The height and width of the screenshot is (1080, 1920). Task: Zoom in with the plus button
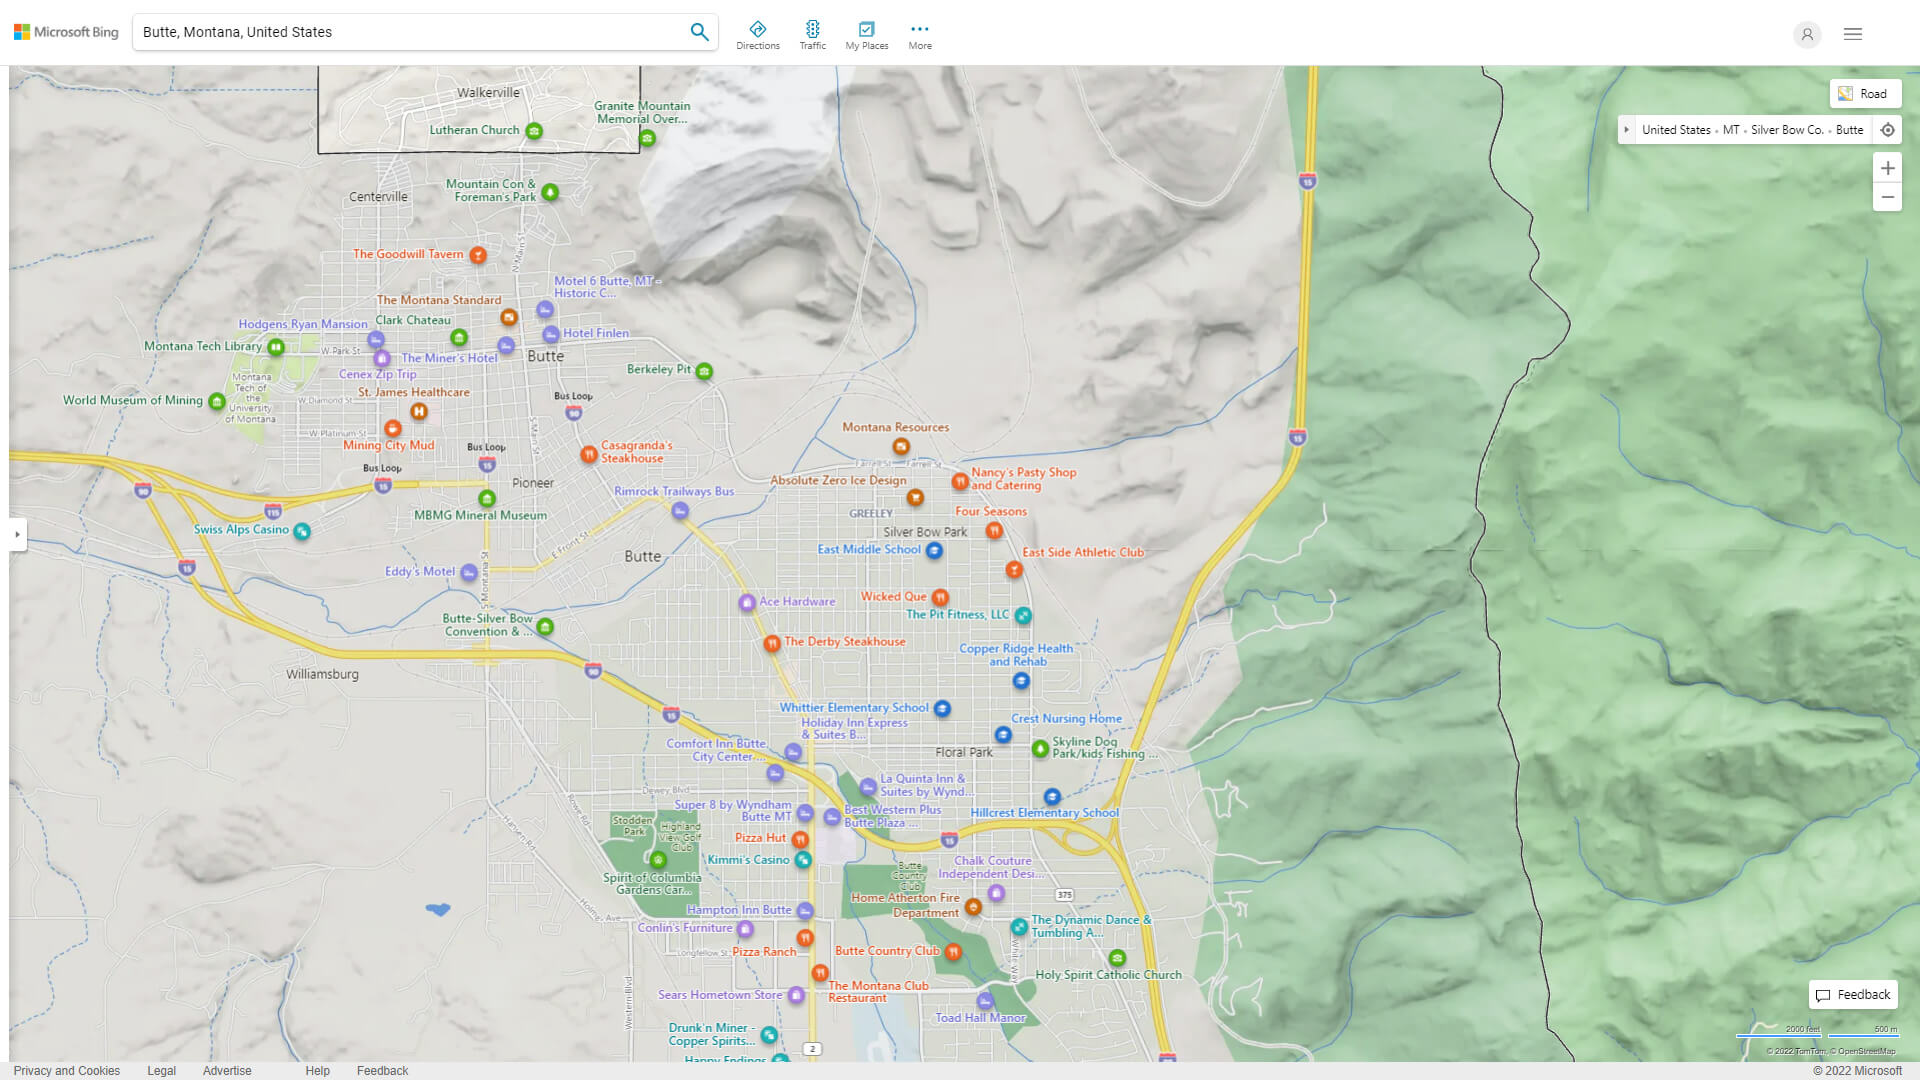[x=1887, y=168]
